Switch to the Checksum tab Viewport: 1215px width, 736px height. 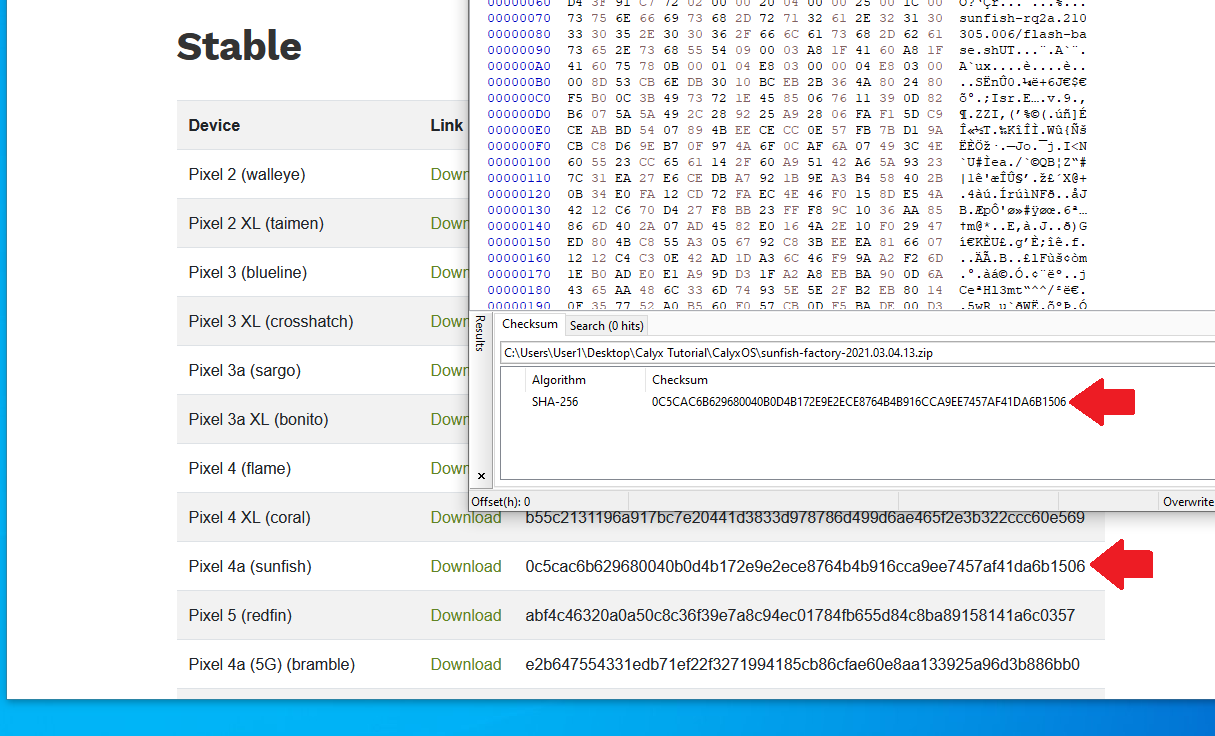pos(530,325)
